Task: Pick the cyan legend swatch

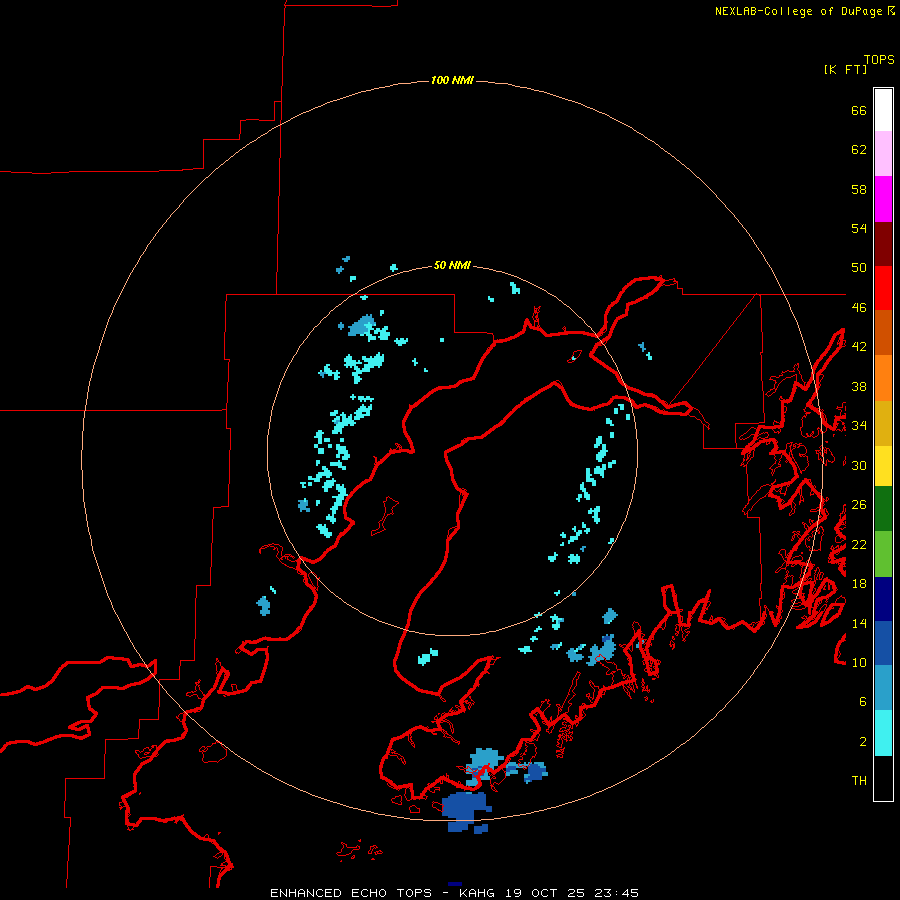Action: 883,732
